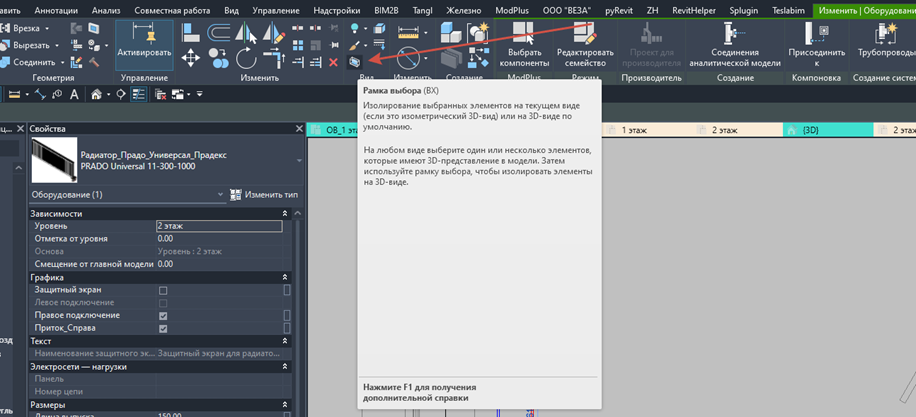916x417 pixels.
Task: Click the Selection Box (Рамка выбора) icon
Action: (355, 61)
